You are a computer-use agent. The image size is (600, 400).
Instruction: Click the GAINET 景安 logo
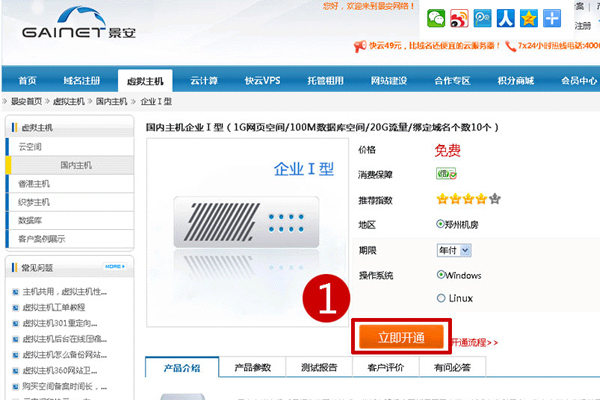coord(79,23)
